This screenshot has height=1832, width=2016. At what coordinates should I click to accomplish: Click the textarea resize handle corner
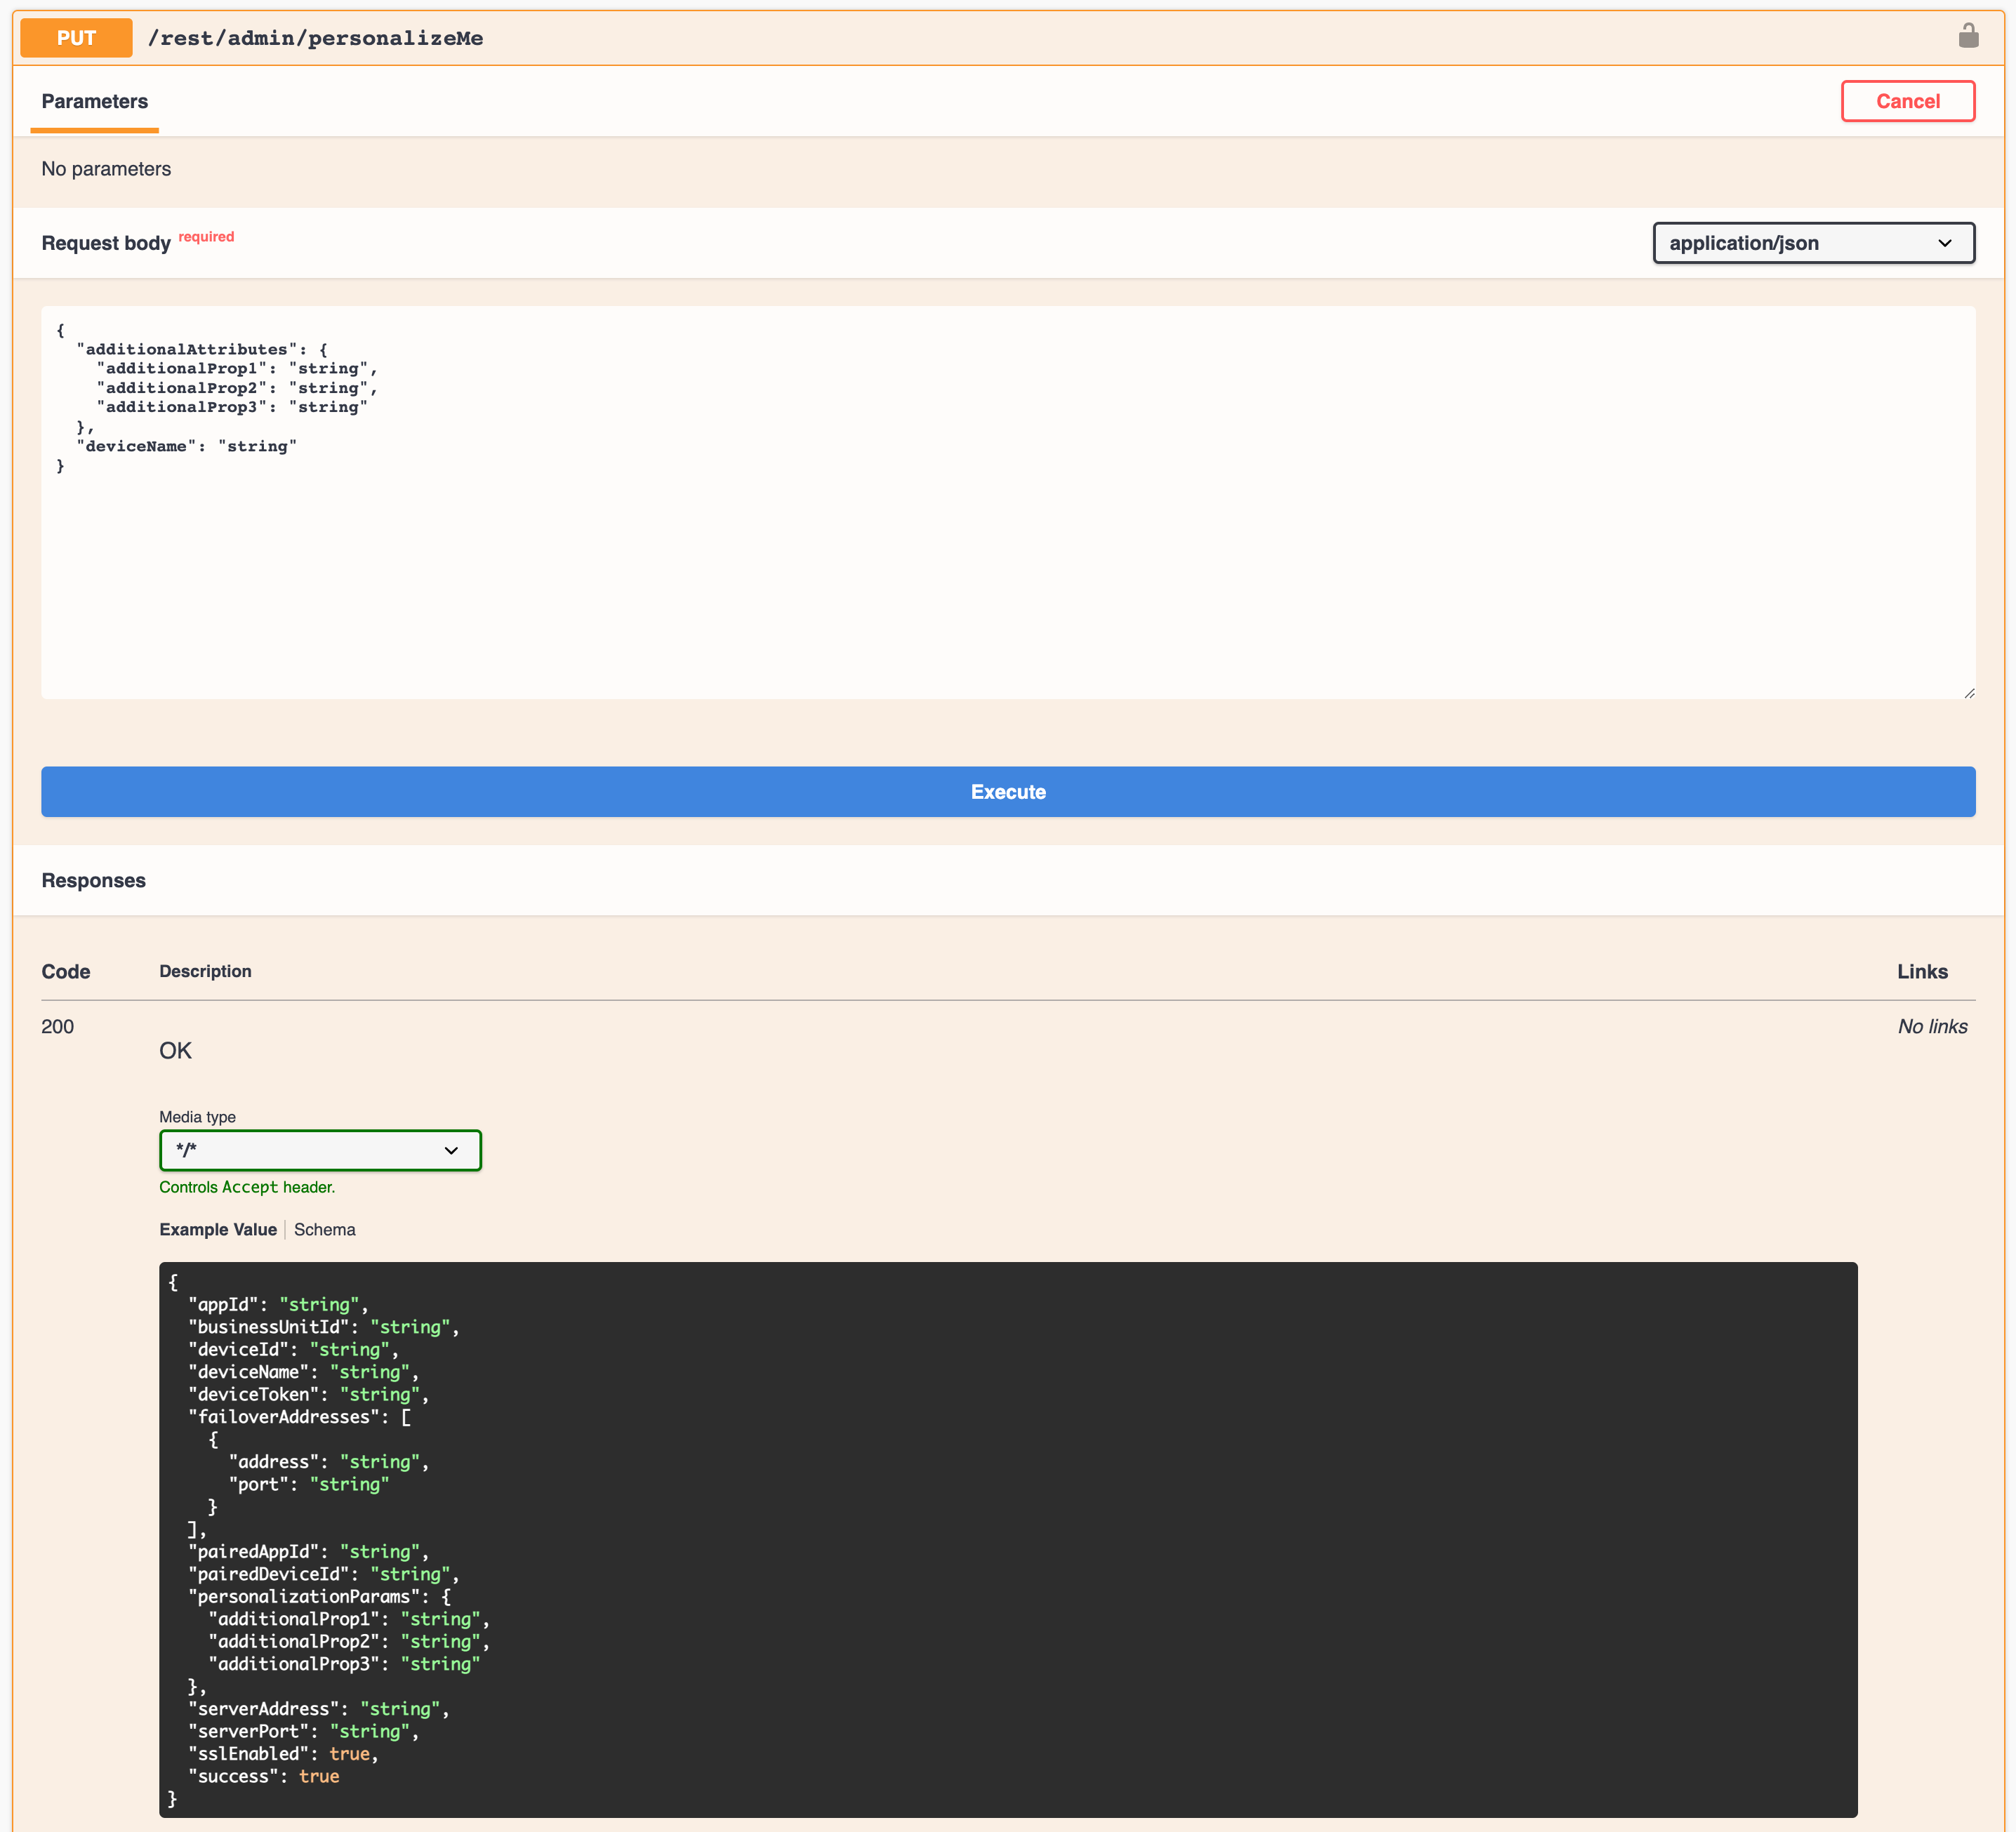[x=1968, y=692]
